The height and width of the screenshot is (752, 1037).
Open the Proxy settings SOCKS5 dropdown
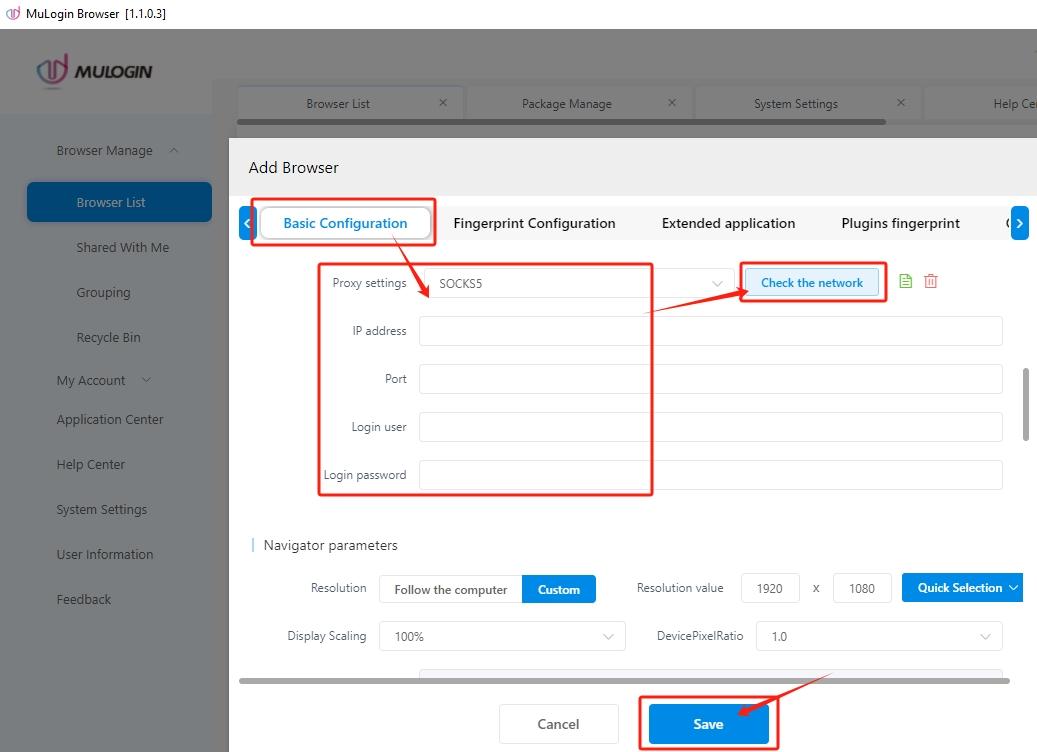[578, 283]
